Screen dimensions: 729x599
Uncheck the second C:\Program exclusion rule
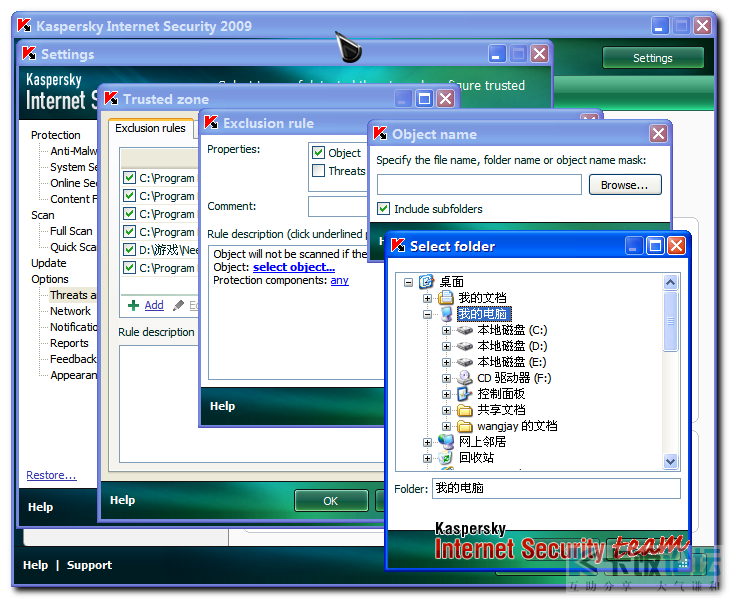pyautogui.click(x=129, y=196)
